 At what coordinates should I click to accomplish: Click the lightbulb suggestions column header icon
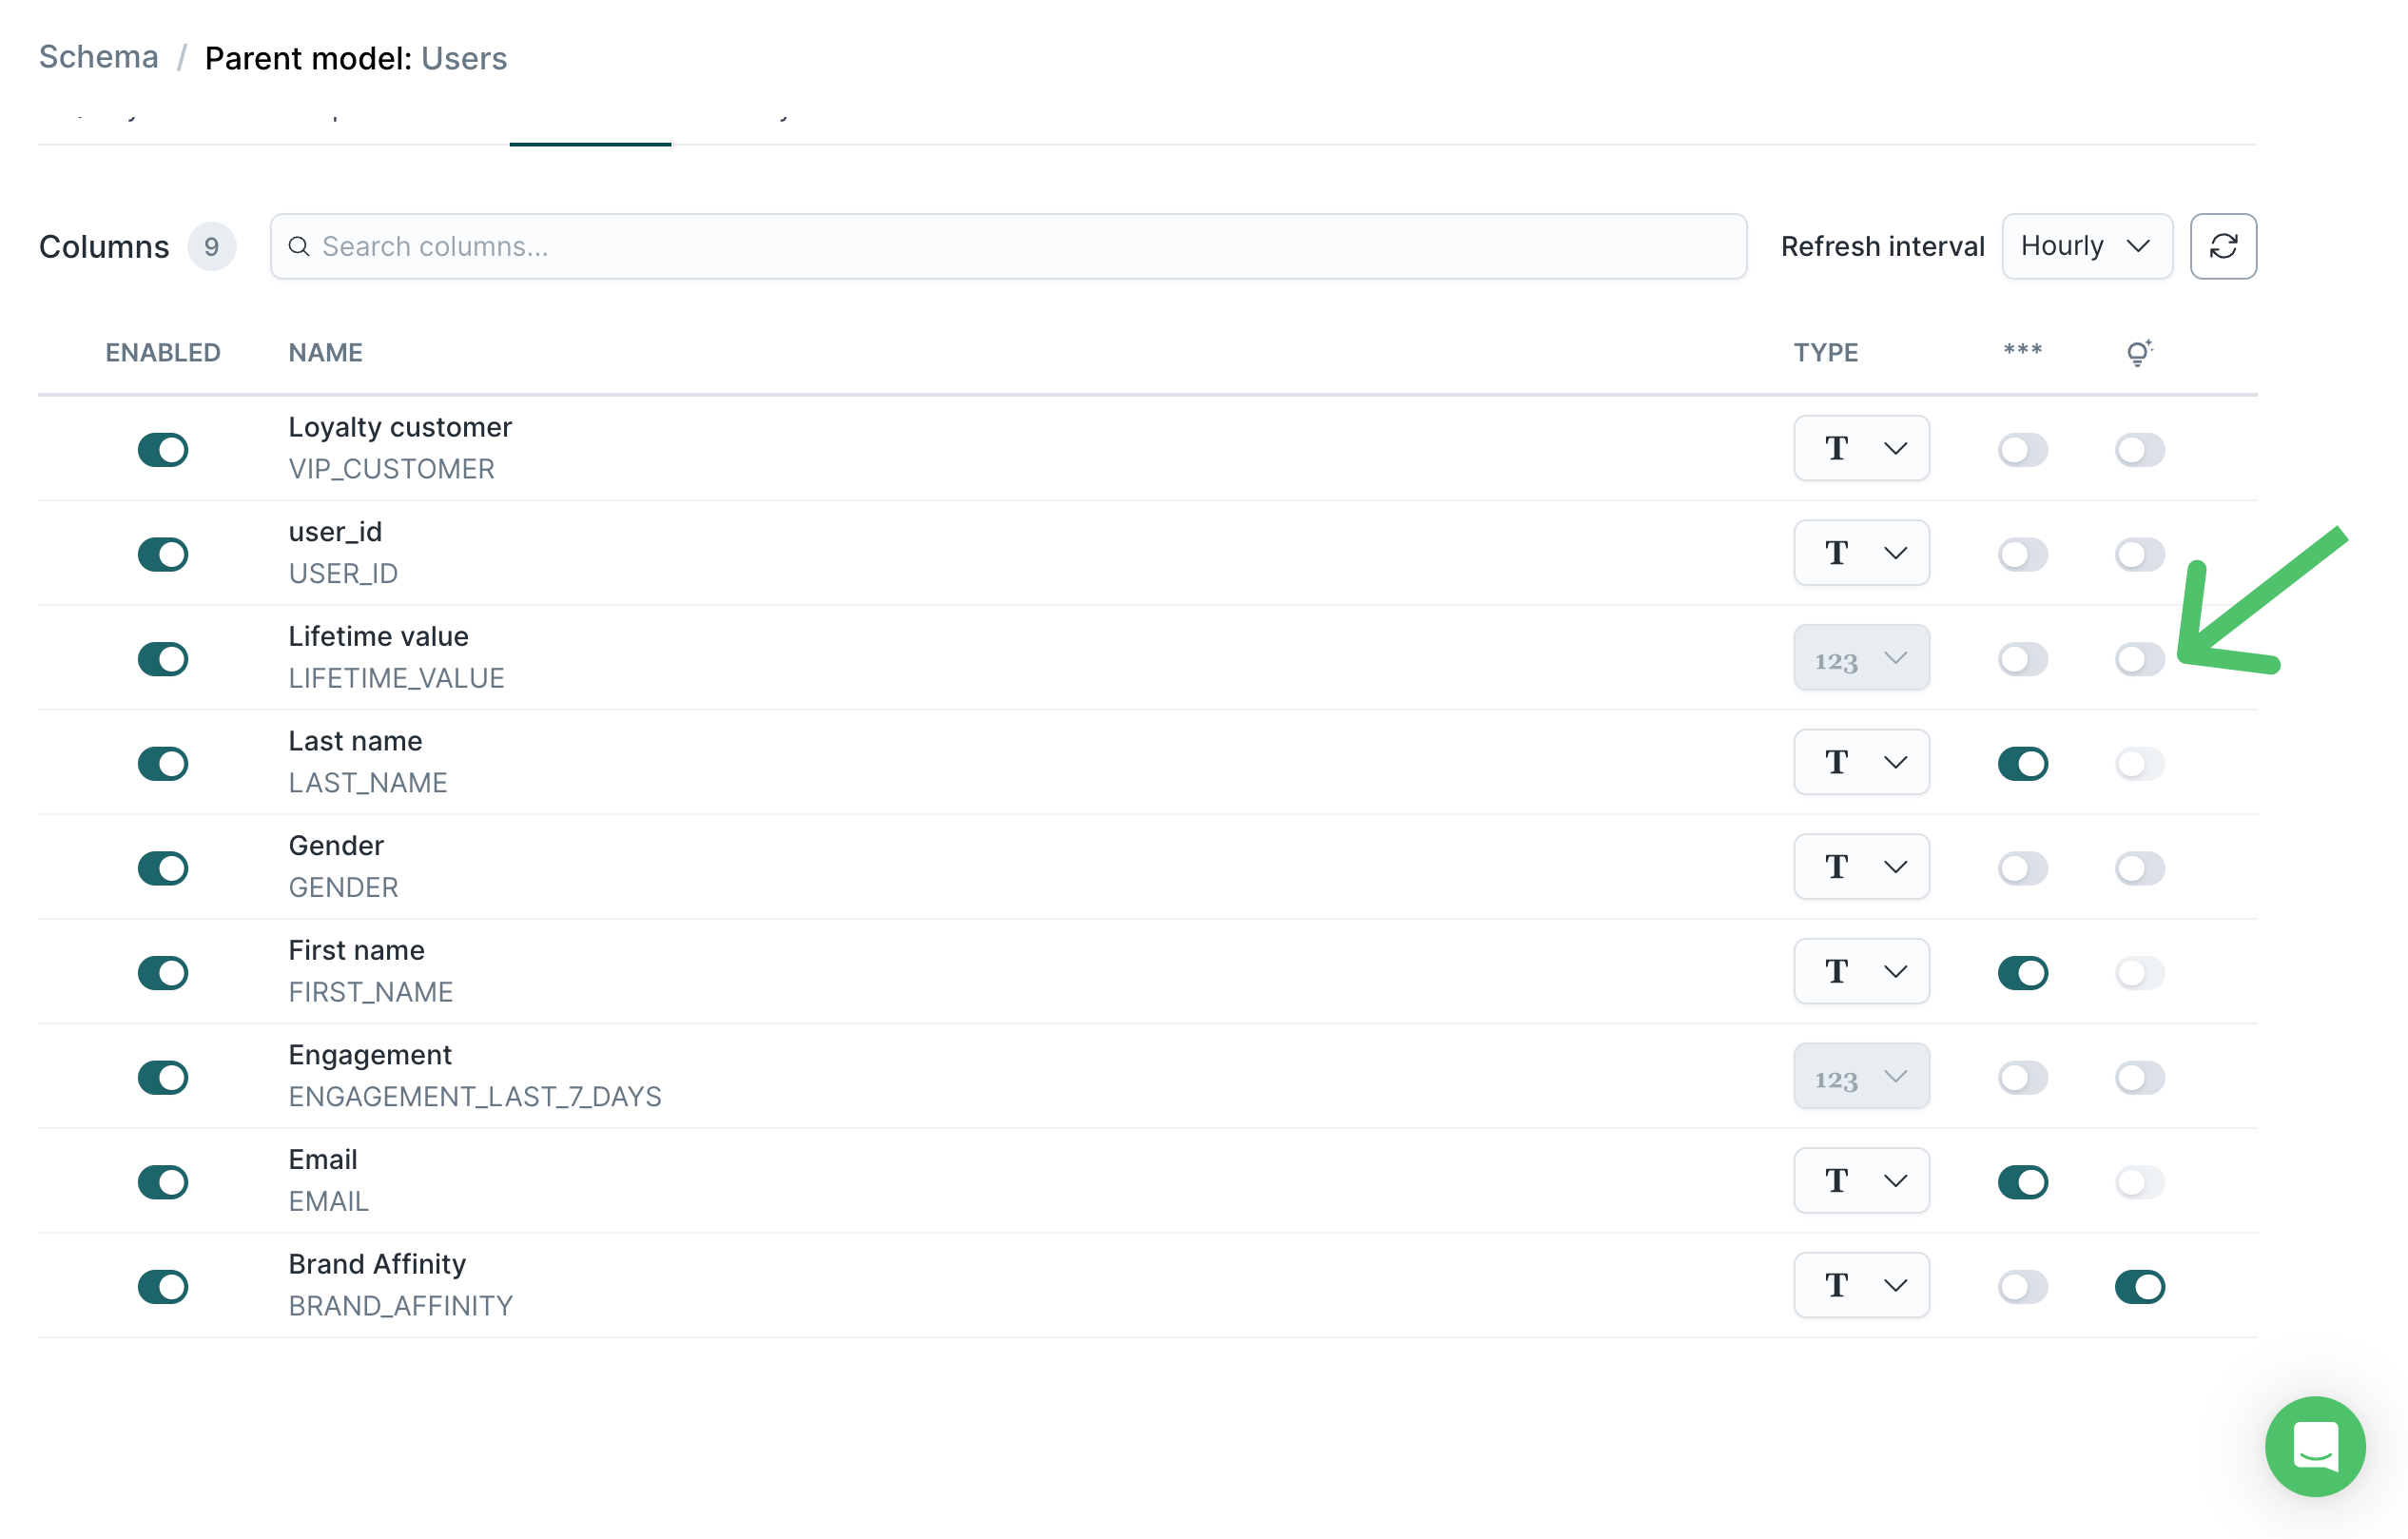[x=2138, y=352]
